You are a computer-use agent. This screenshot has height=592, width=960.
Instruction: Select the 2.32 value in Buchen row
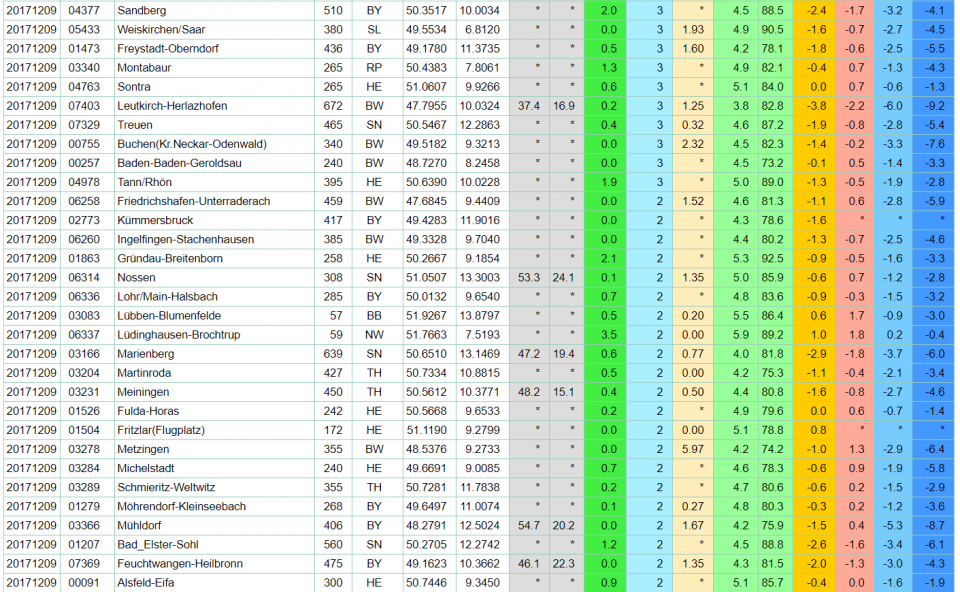692,143
